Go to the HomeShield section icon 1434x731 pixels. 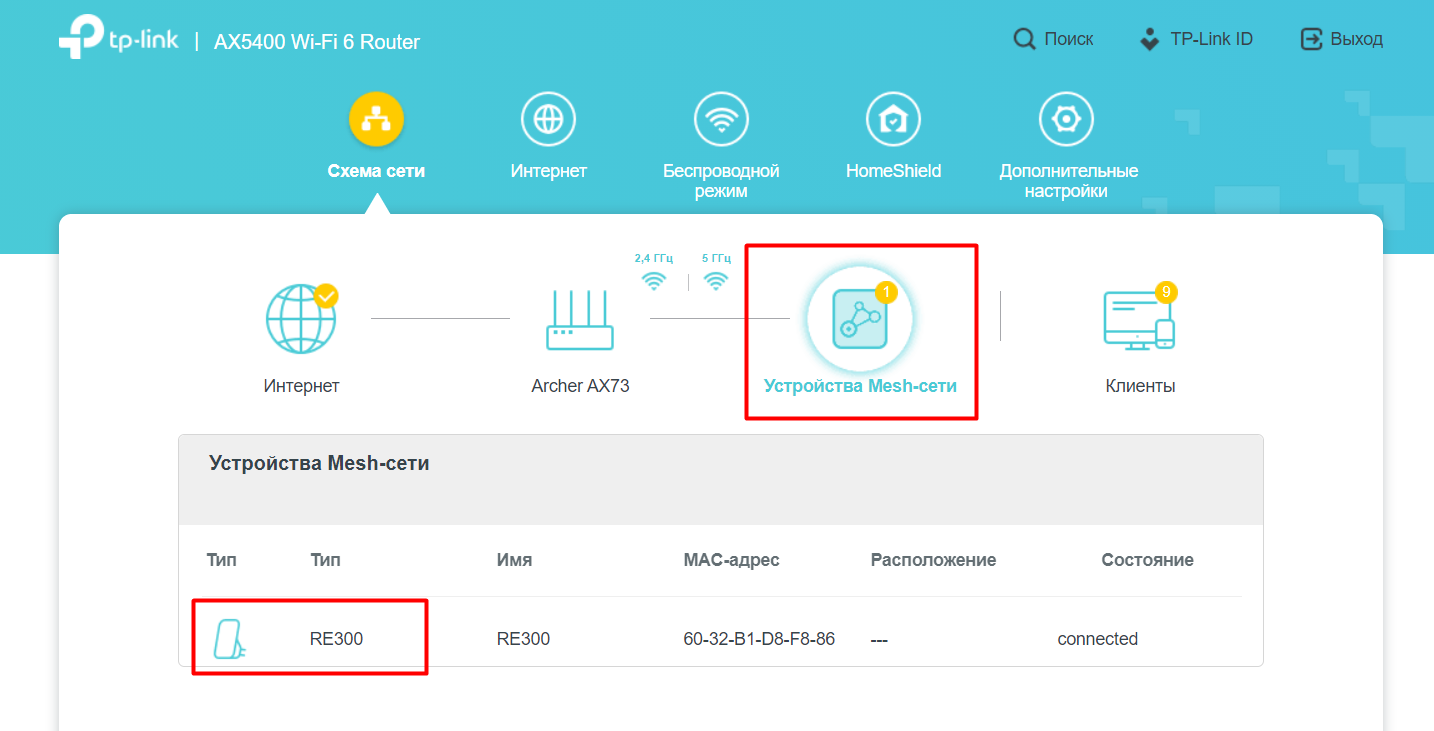(893, 121)
